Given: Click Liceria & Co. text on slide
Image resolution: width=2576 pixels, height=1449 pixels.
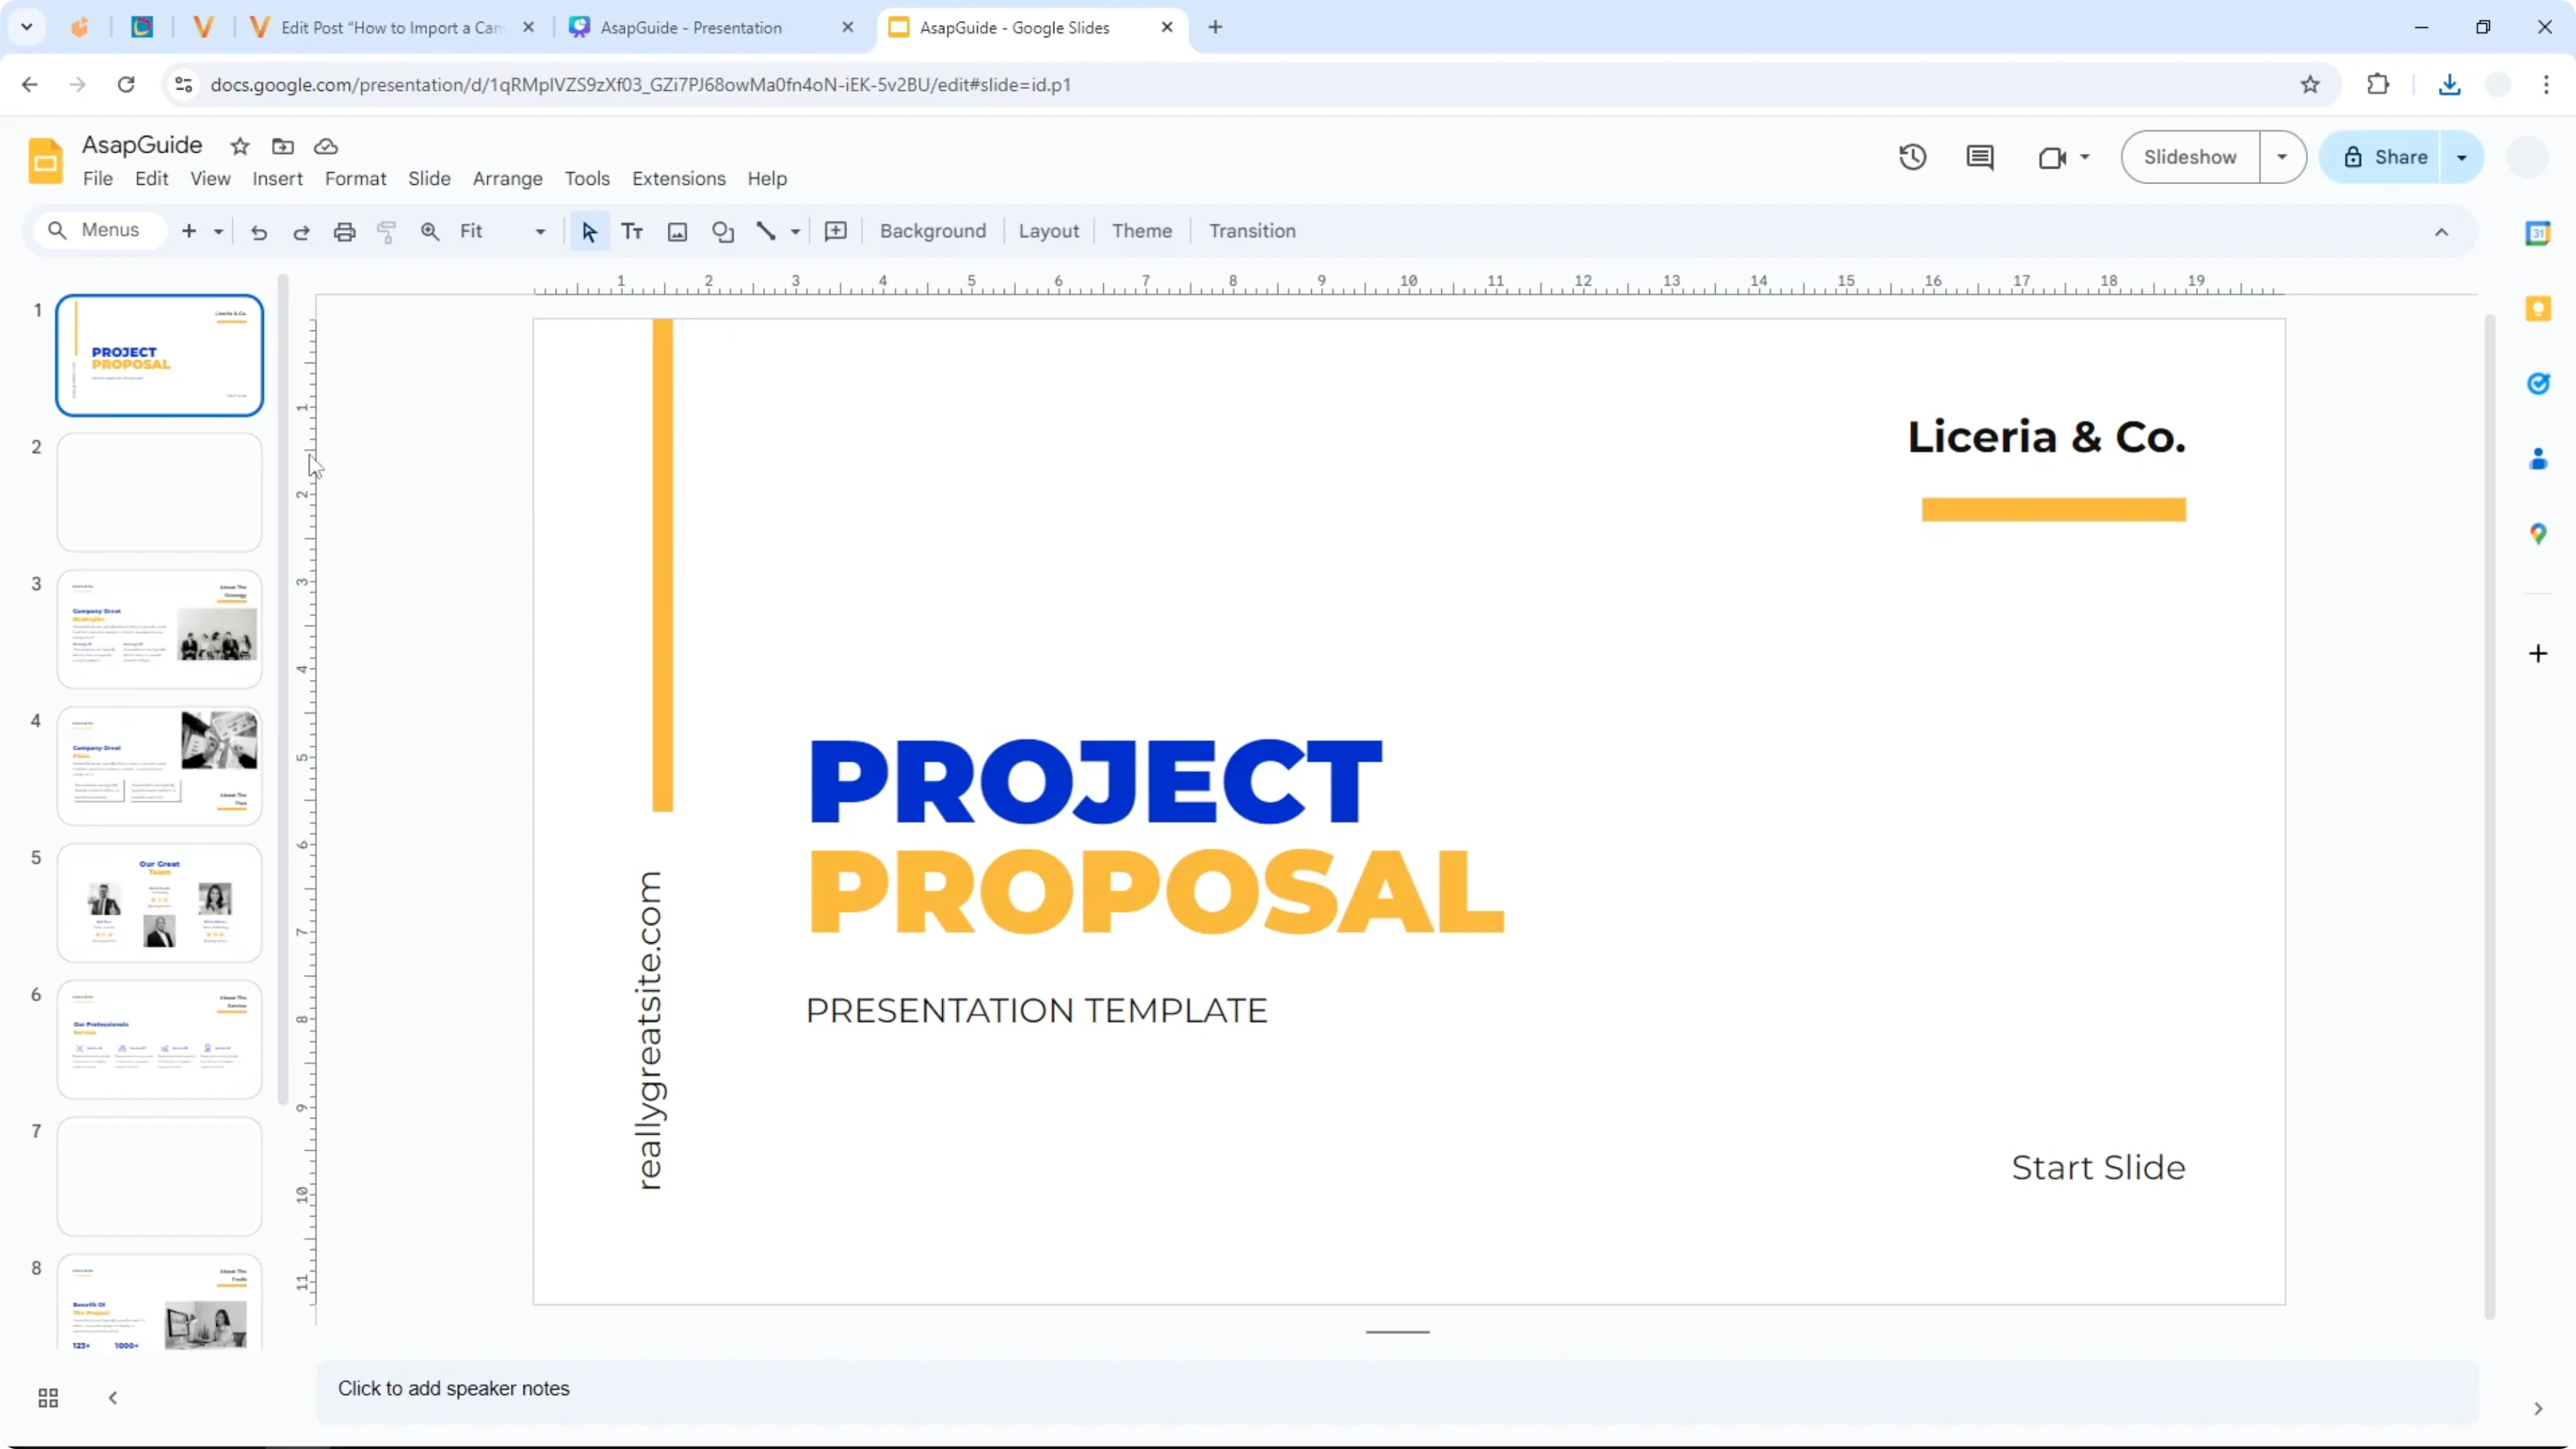Looking at the screenshot, I should pyautogui.click(x=2046, y=437).
